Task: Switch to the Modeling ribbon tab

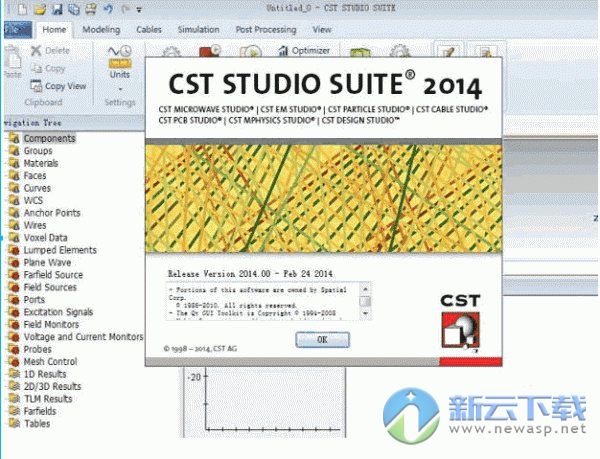Action: (101, 30)
